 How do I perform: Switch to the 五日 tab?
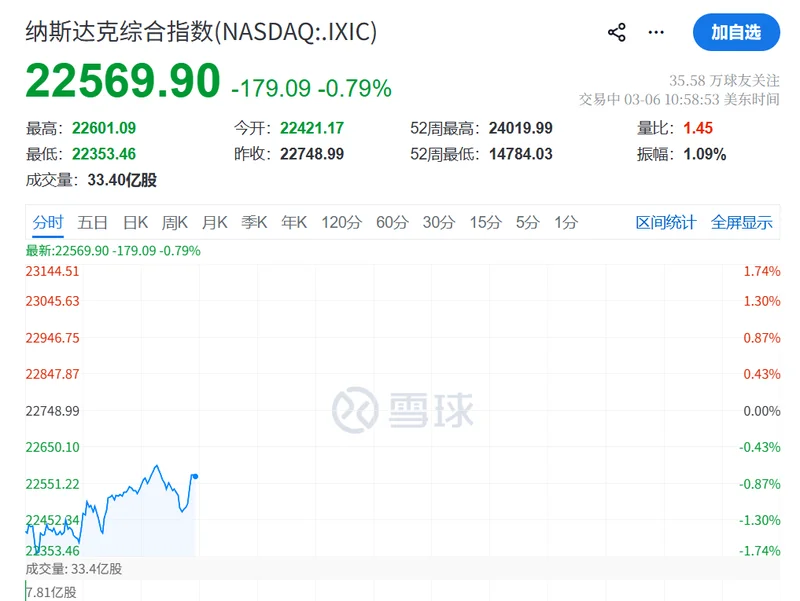[92, 222]
